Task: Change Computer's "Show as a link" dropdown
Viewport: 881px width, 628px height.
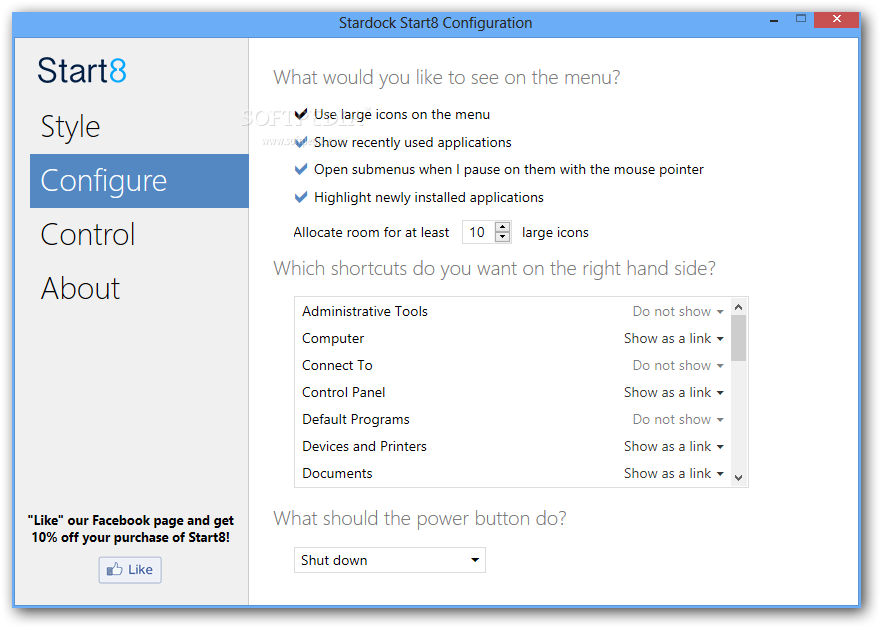Action: 674,338
